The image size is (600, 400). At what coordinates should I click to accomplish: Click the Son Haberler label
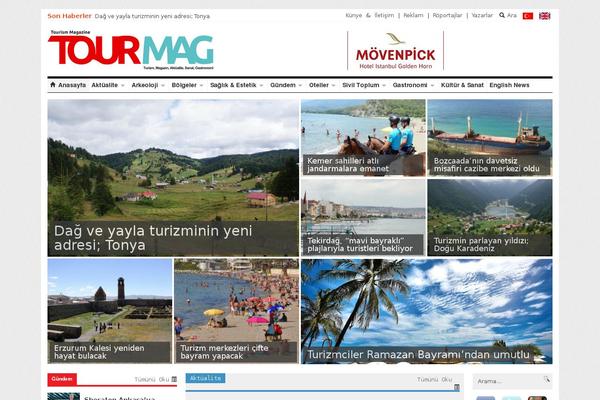(x=69, y=16)
